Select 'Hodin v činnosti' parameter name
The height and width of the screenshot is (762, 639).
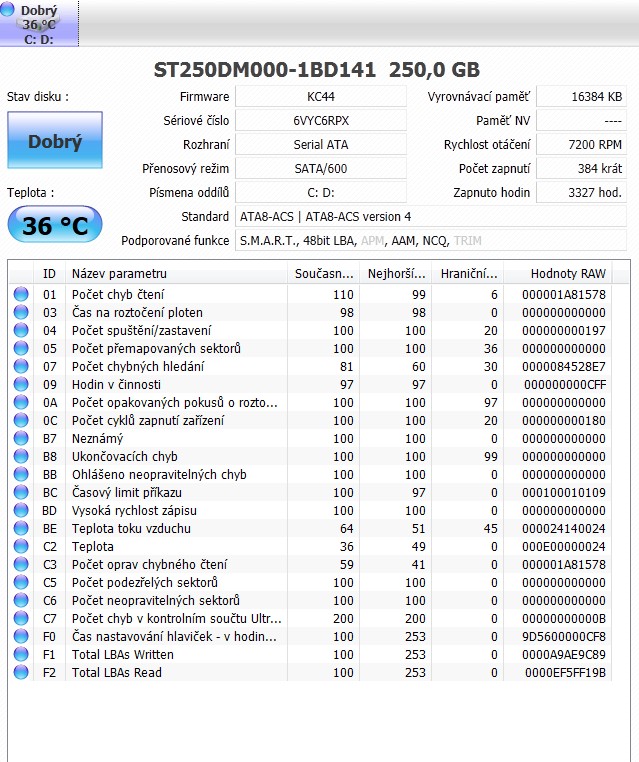[116, 384]
